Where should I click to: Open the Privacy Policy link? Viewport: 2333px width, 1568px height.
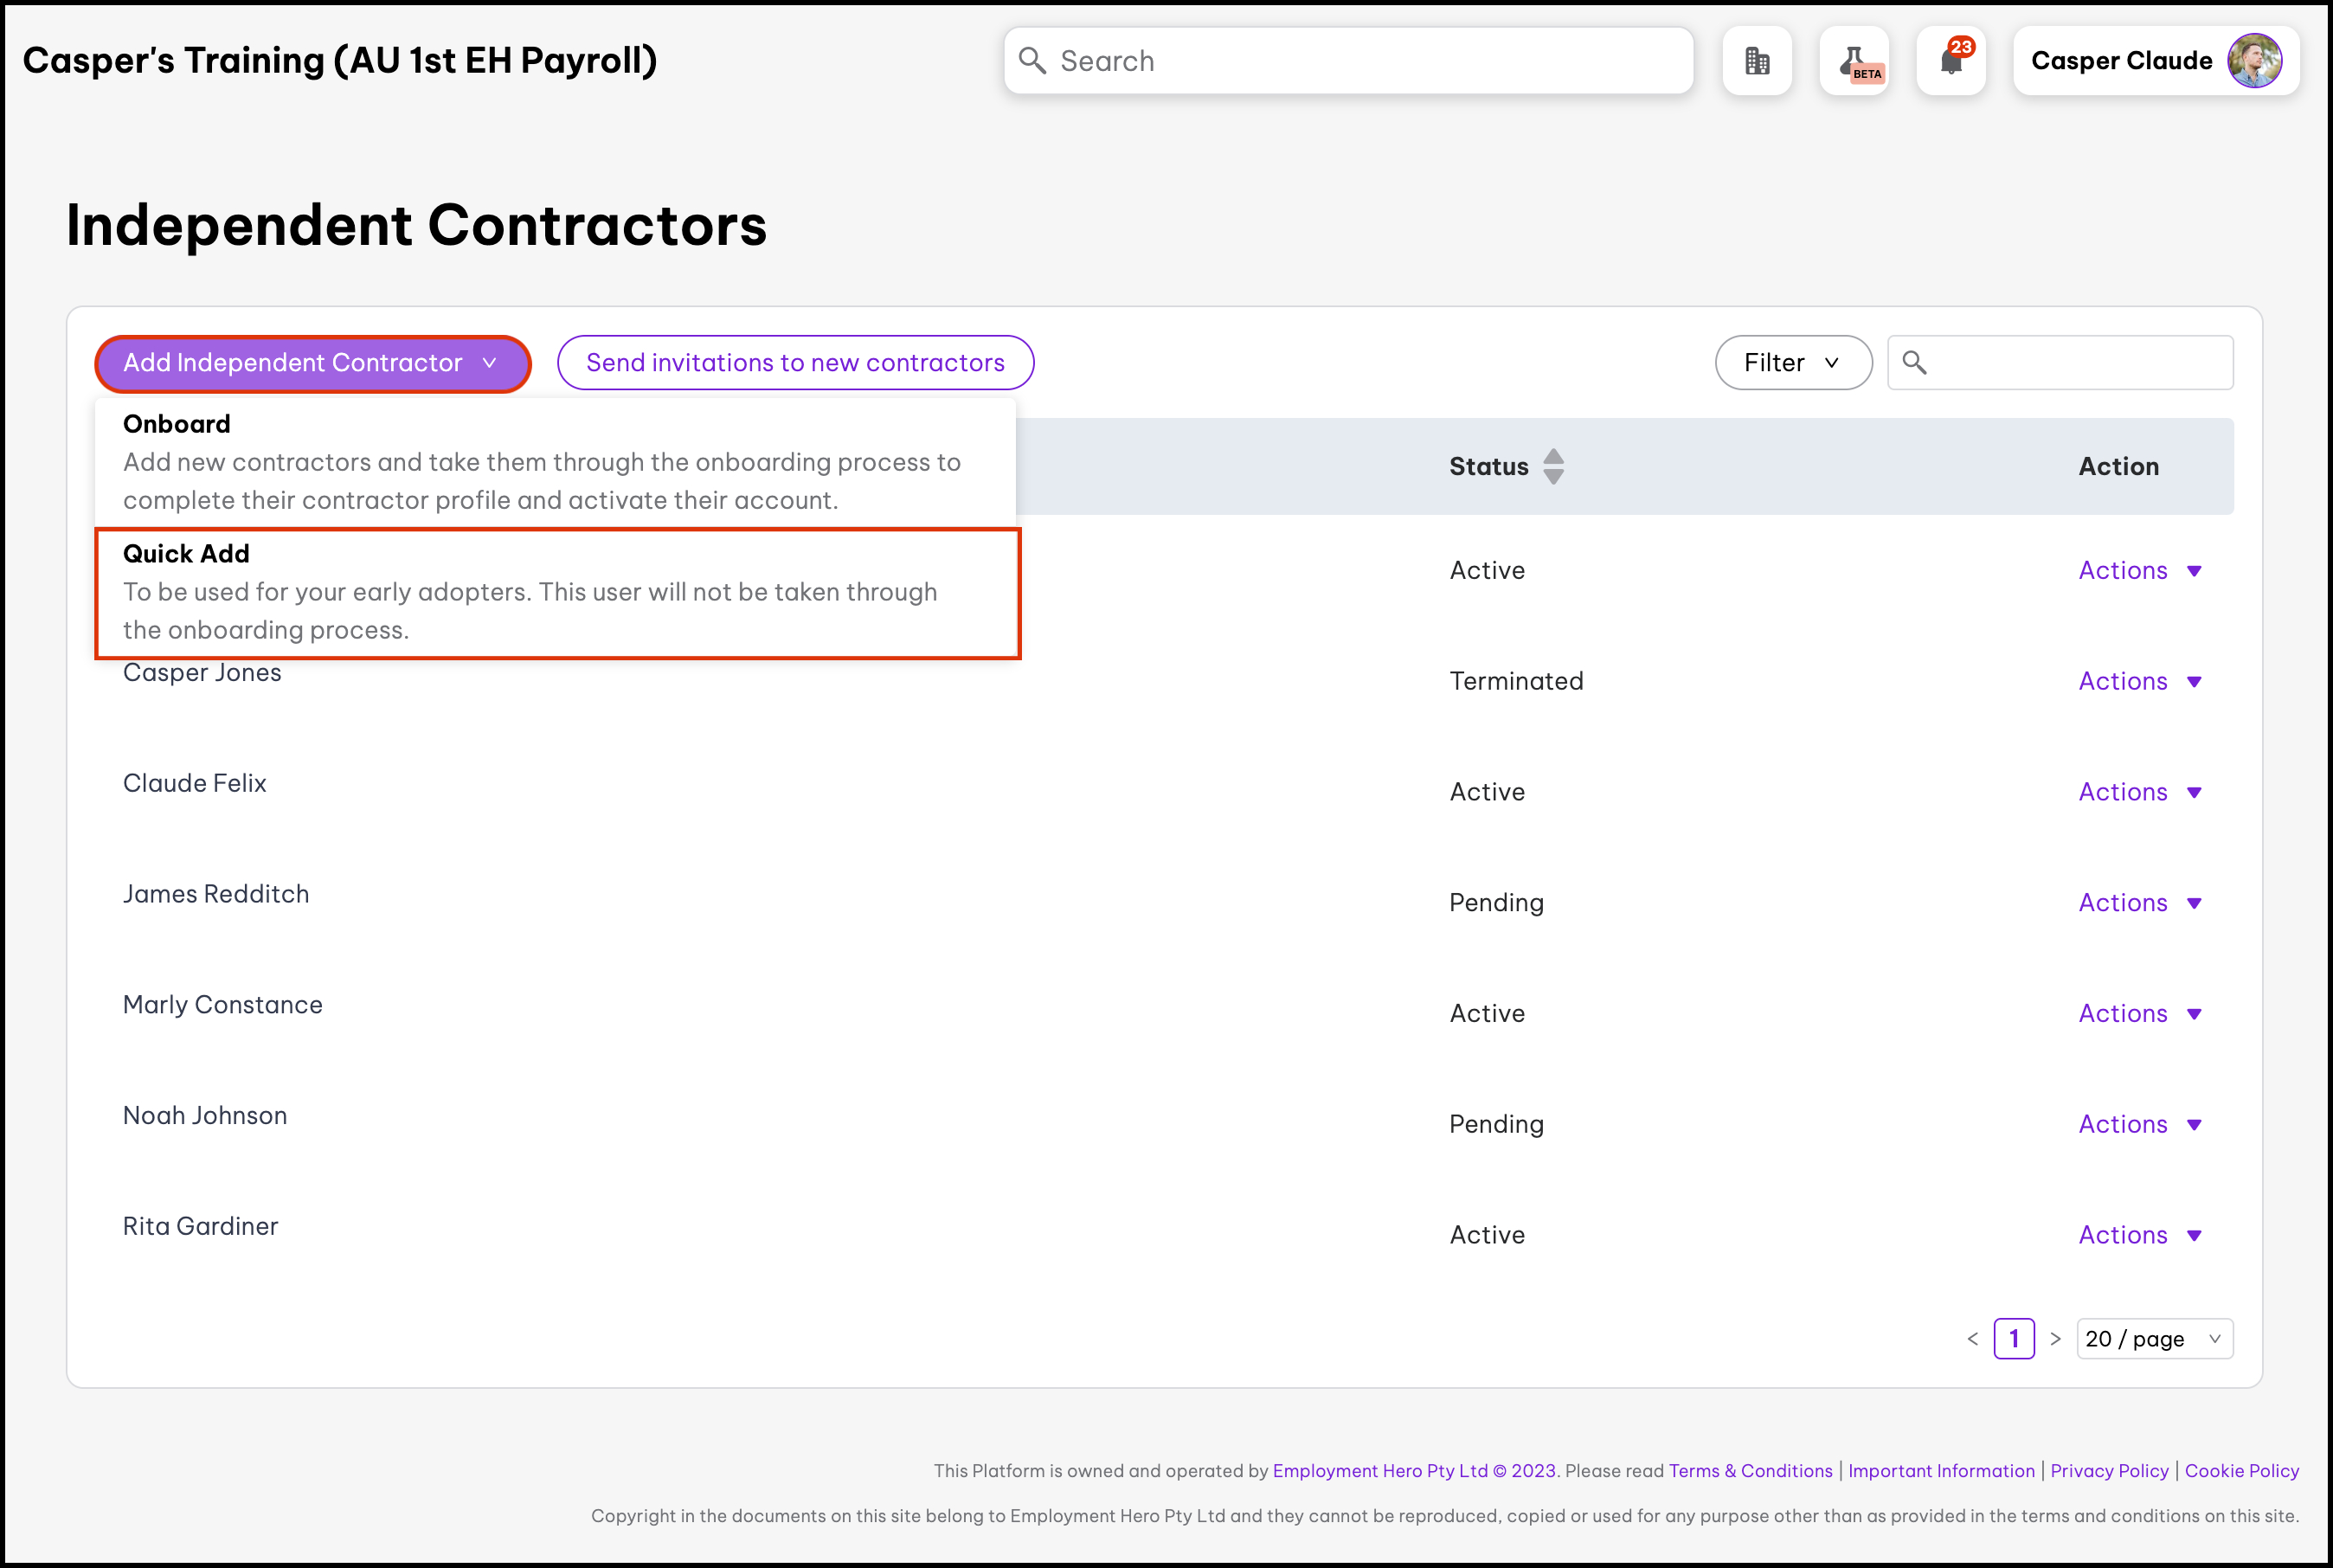coord(2109,1471)
